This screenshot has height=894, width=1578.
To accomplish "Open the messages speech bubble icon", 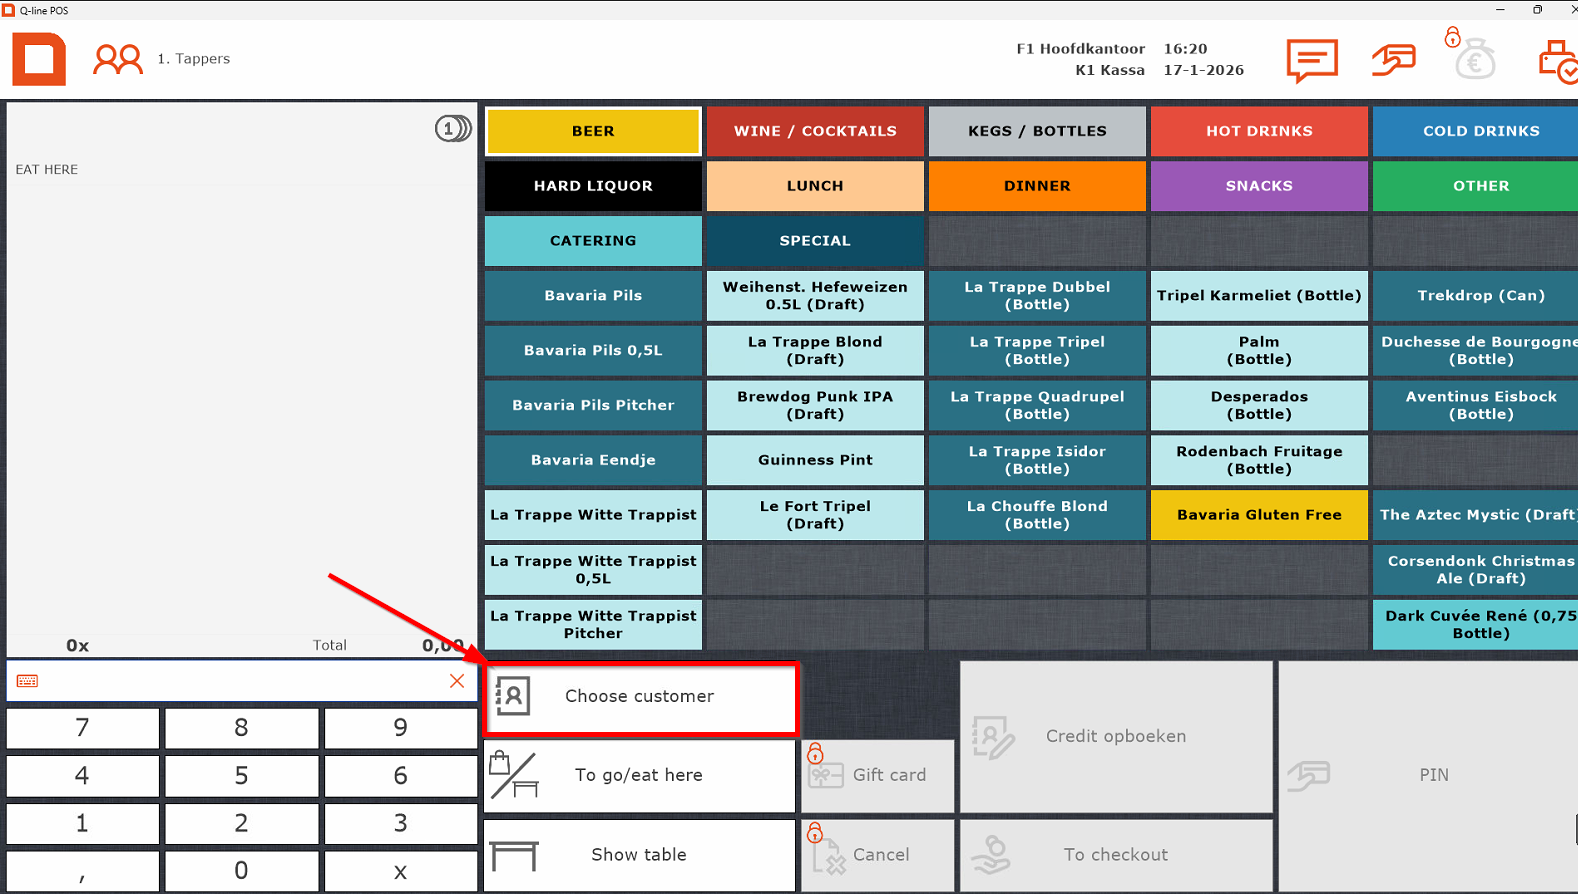I will point(1311,60).
